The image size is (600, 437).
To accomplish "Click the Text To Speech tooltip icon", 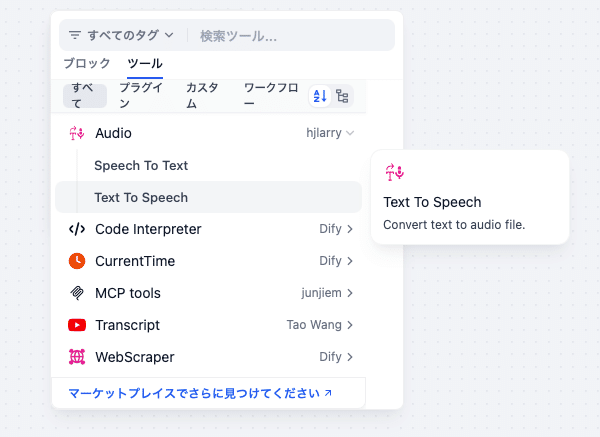I will [x=394, y=172].
